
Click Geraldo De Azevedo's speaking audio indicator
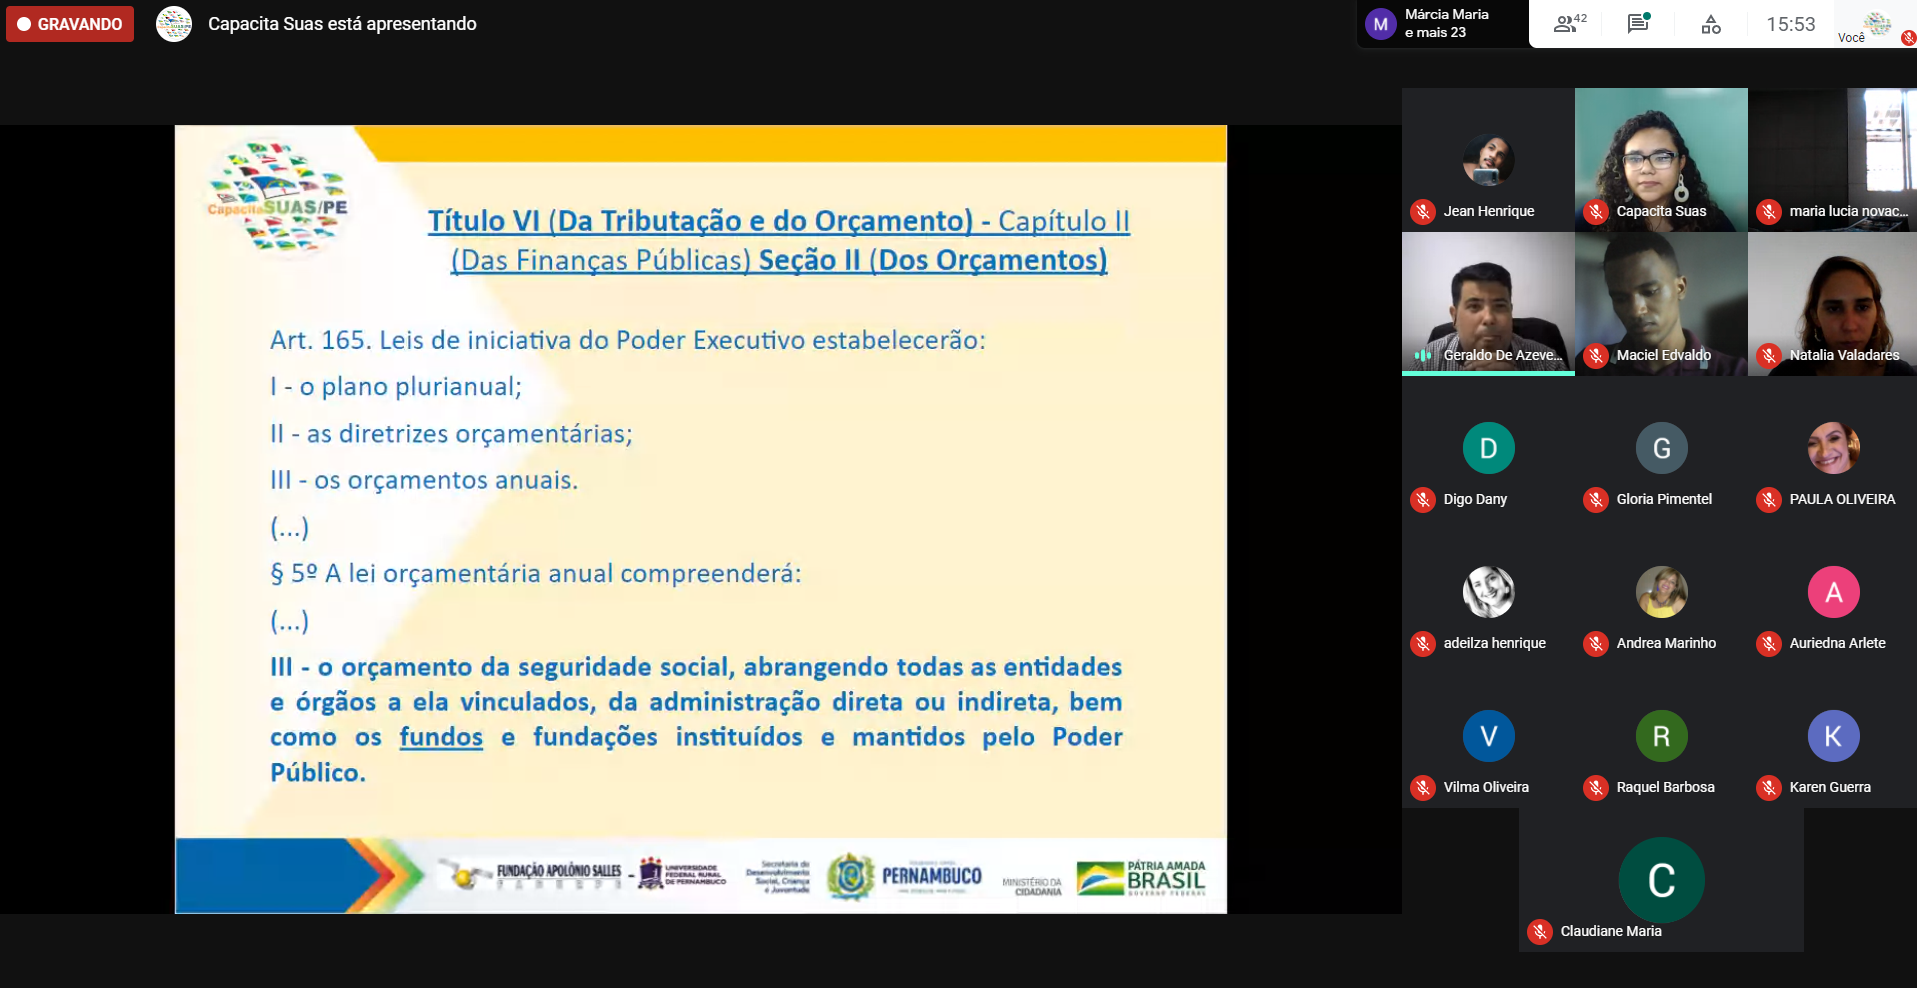[x=1423, y=356]
